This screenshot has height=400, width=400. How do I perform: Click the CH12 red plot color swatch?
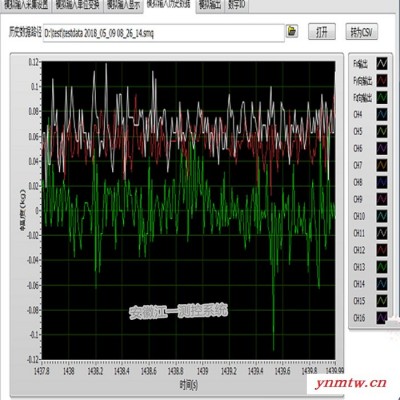point(382,250)
